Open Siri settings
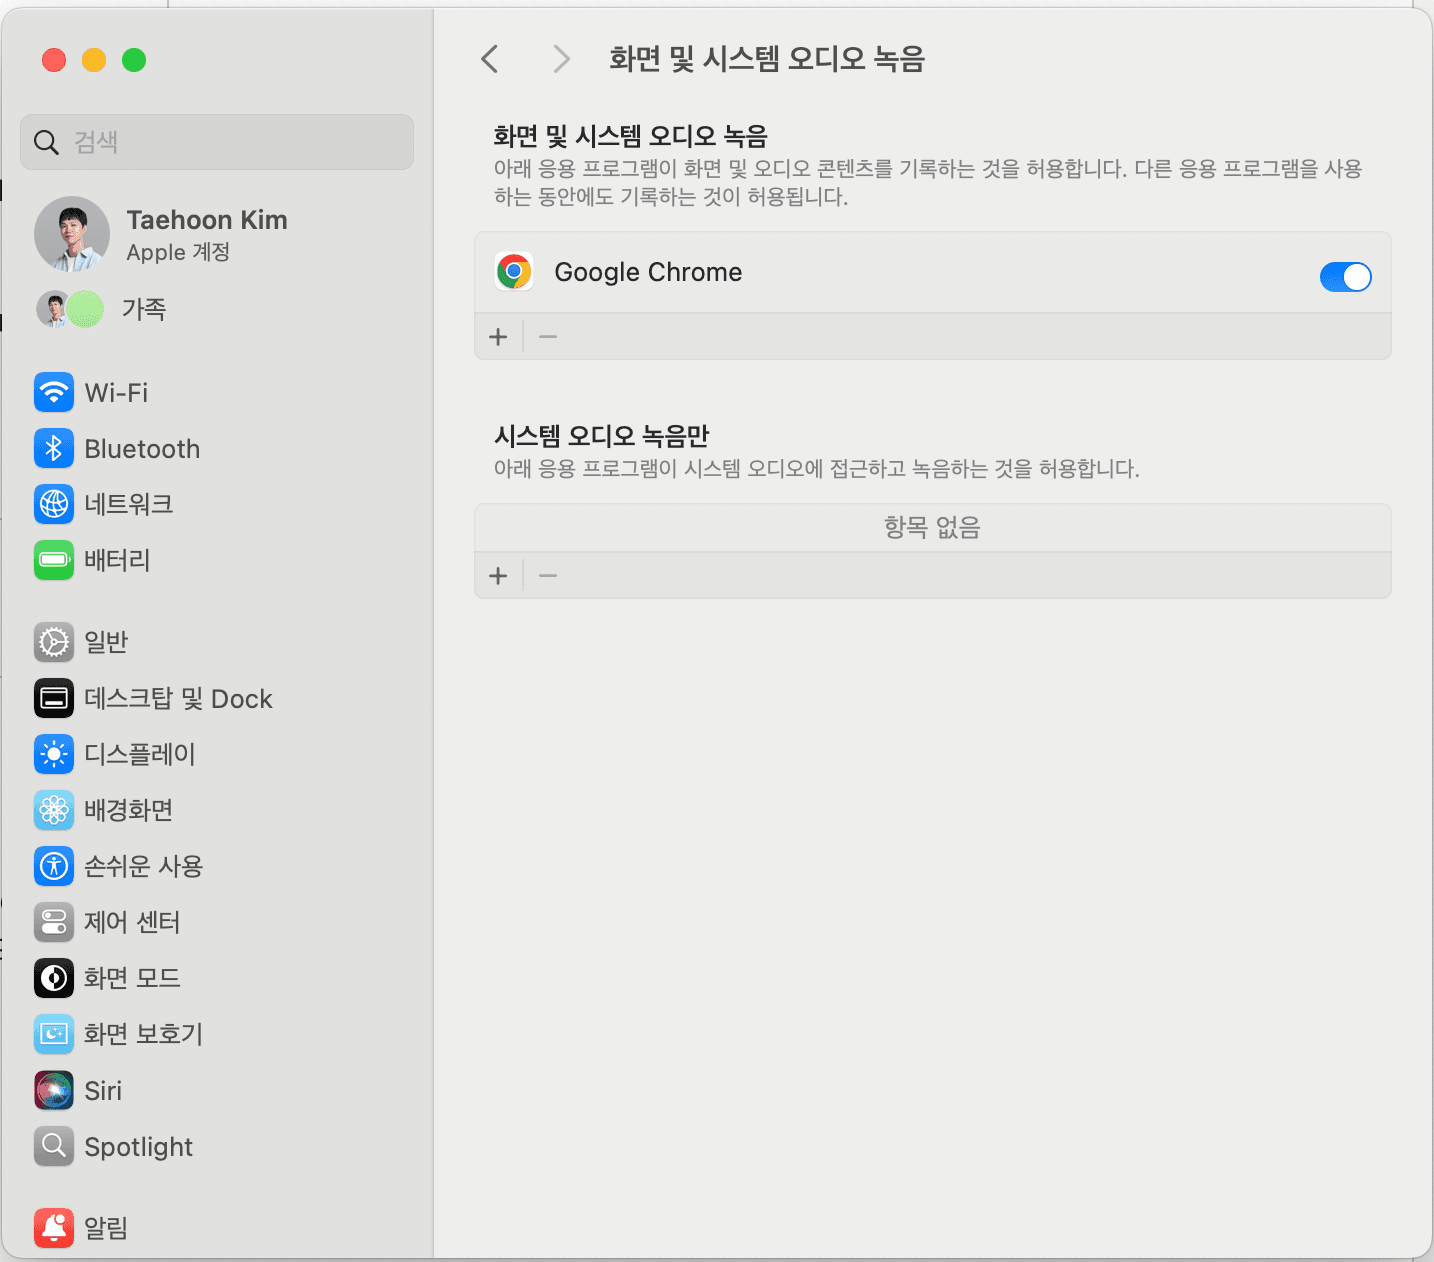 click(x=103, y=1090)
